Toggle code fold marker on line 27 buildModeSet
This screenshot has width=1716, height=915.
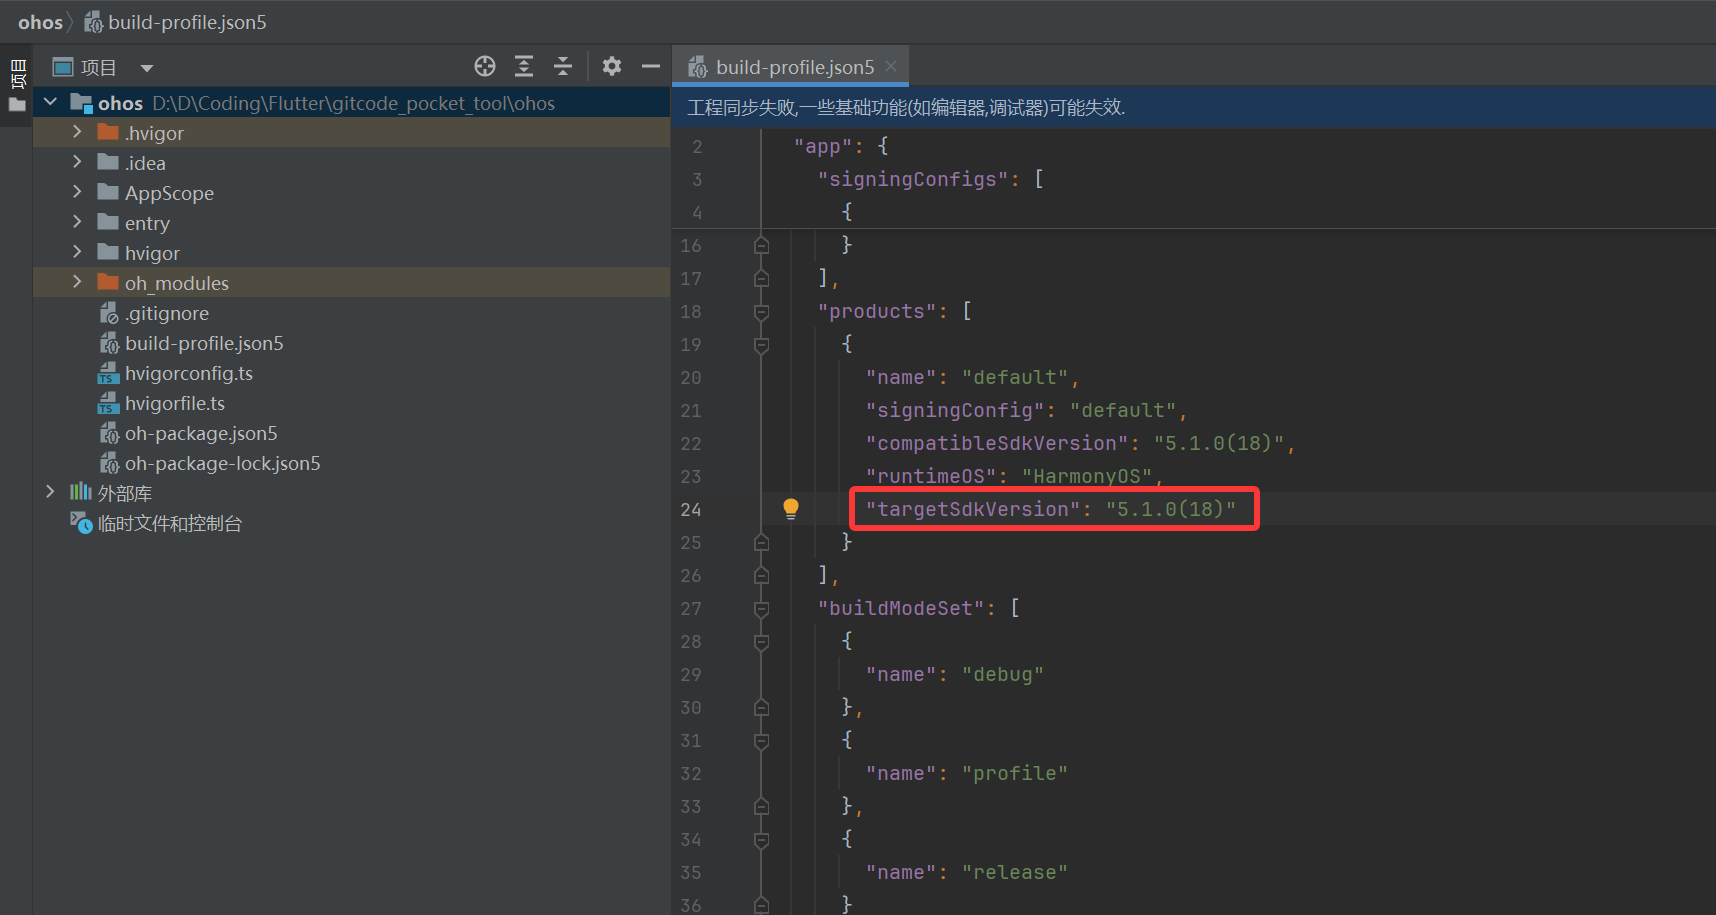pyautogui.click(x=761, y=608)
